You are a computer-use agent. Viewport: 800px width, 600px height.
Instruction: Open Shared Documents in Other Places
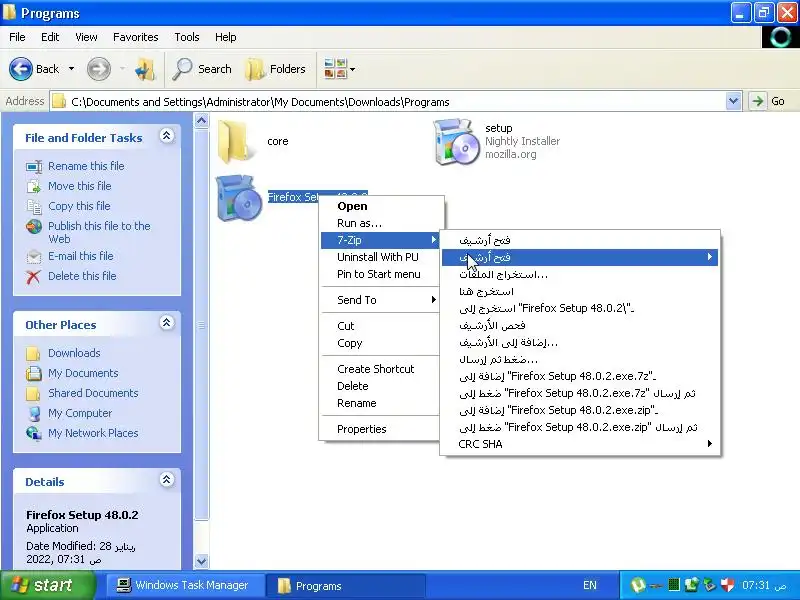click(93, 392)
